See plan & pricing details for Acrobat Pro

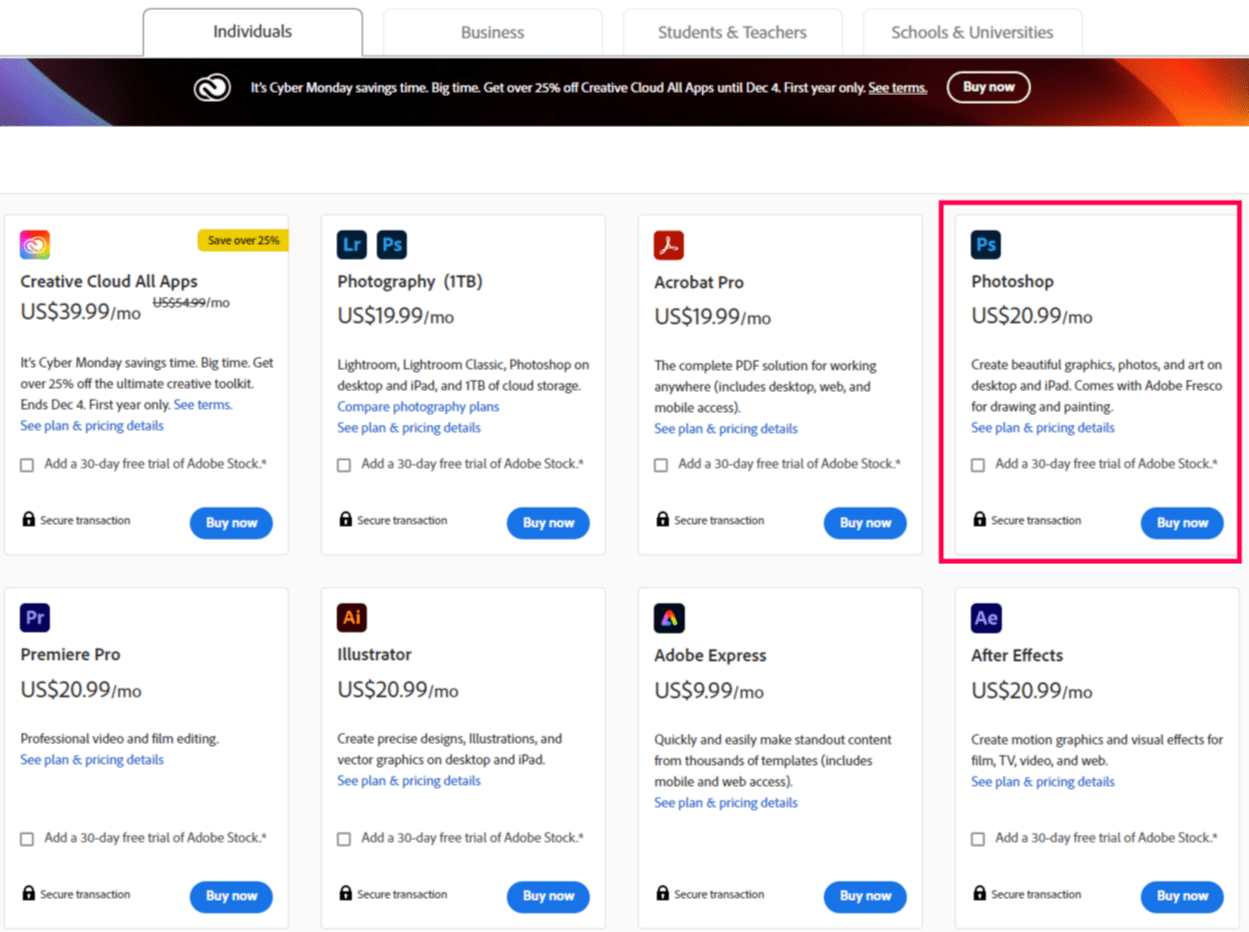[726, 429]
